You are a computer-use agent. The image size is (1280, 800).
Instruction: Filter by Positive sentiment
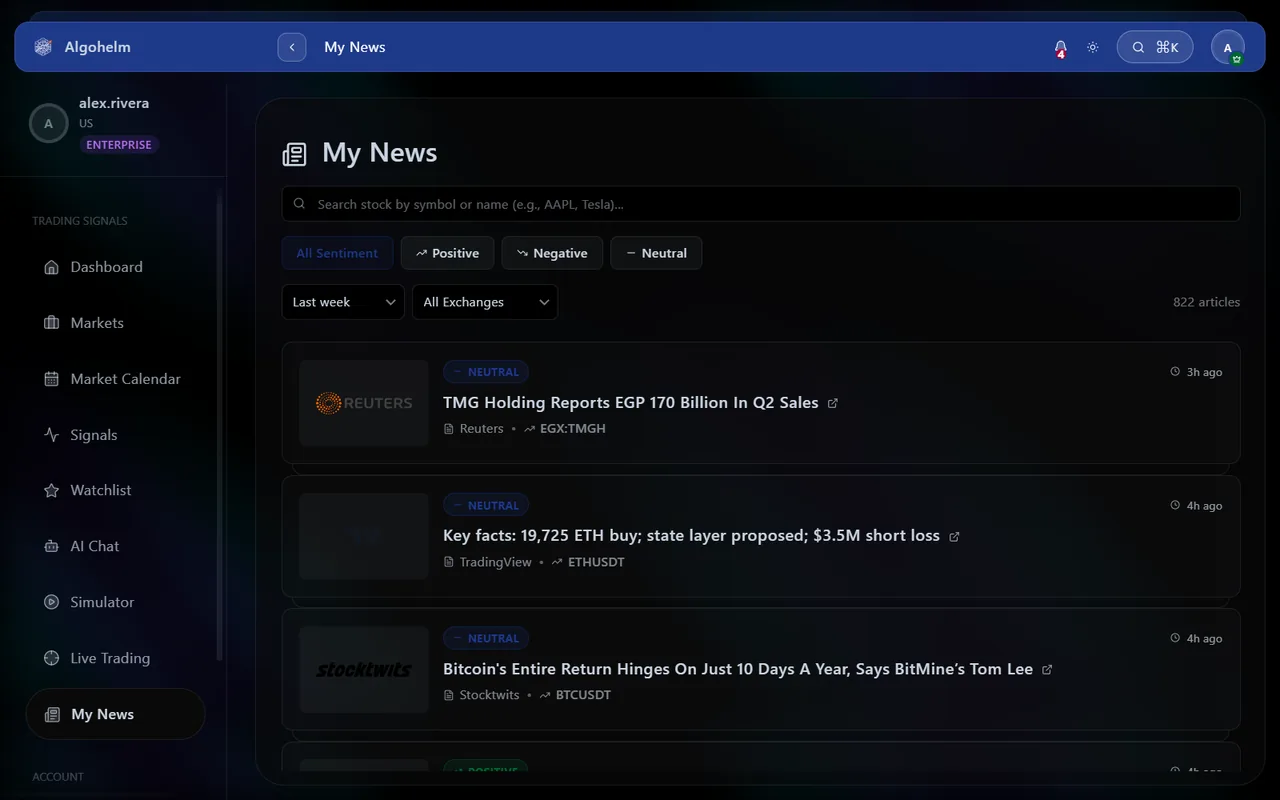[447, 253]
